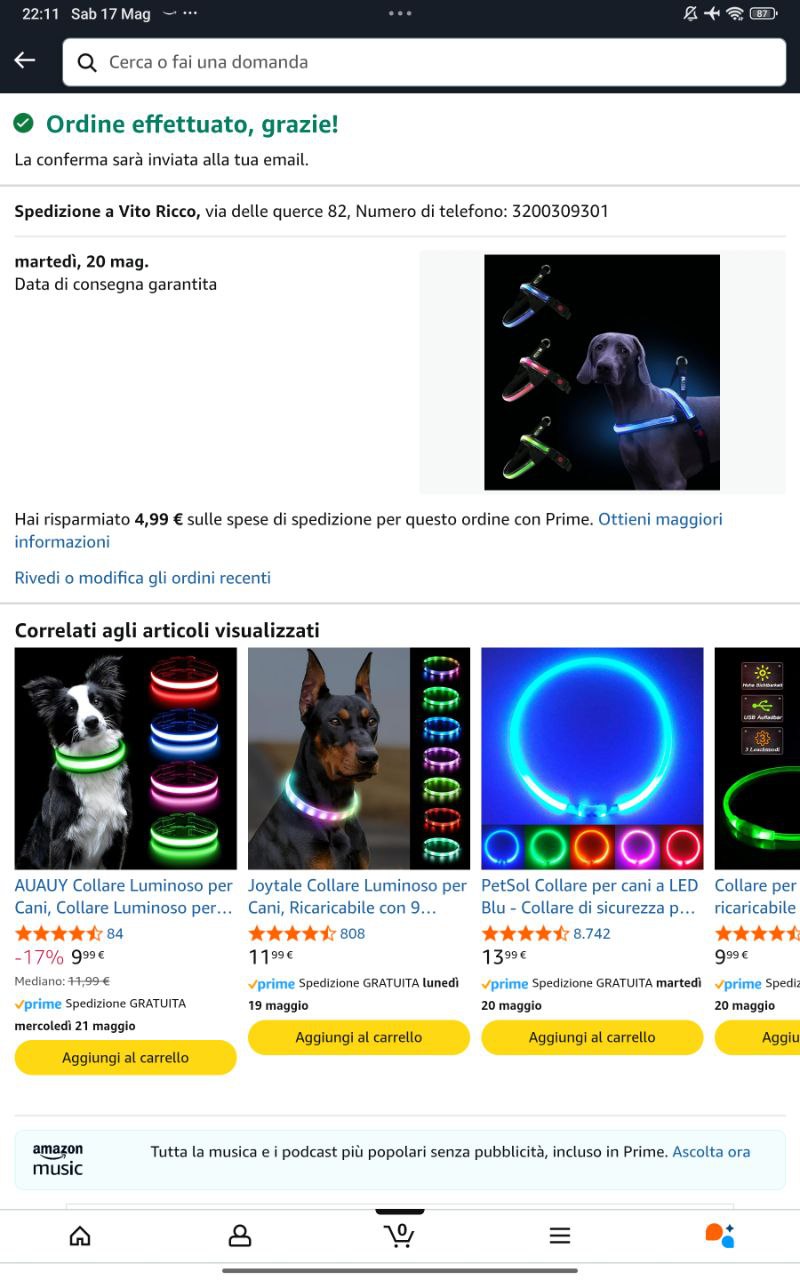Open the hamburger menu icon
This screenshot has height=1280, width=800.
[560, 1236]
